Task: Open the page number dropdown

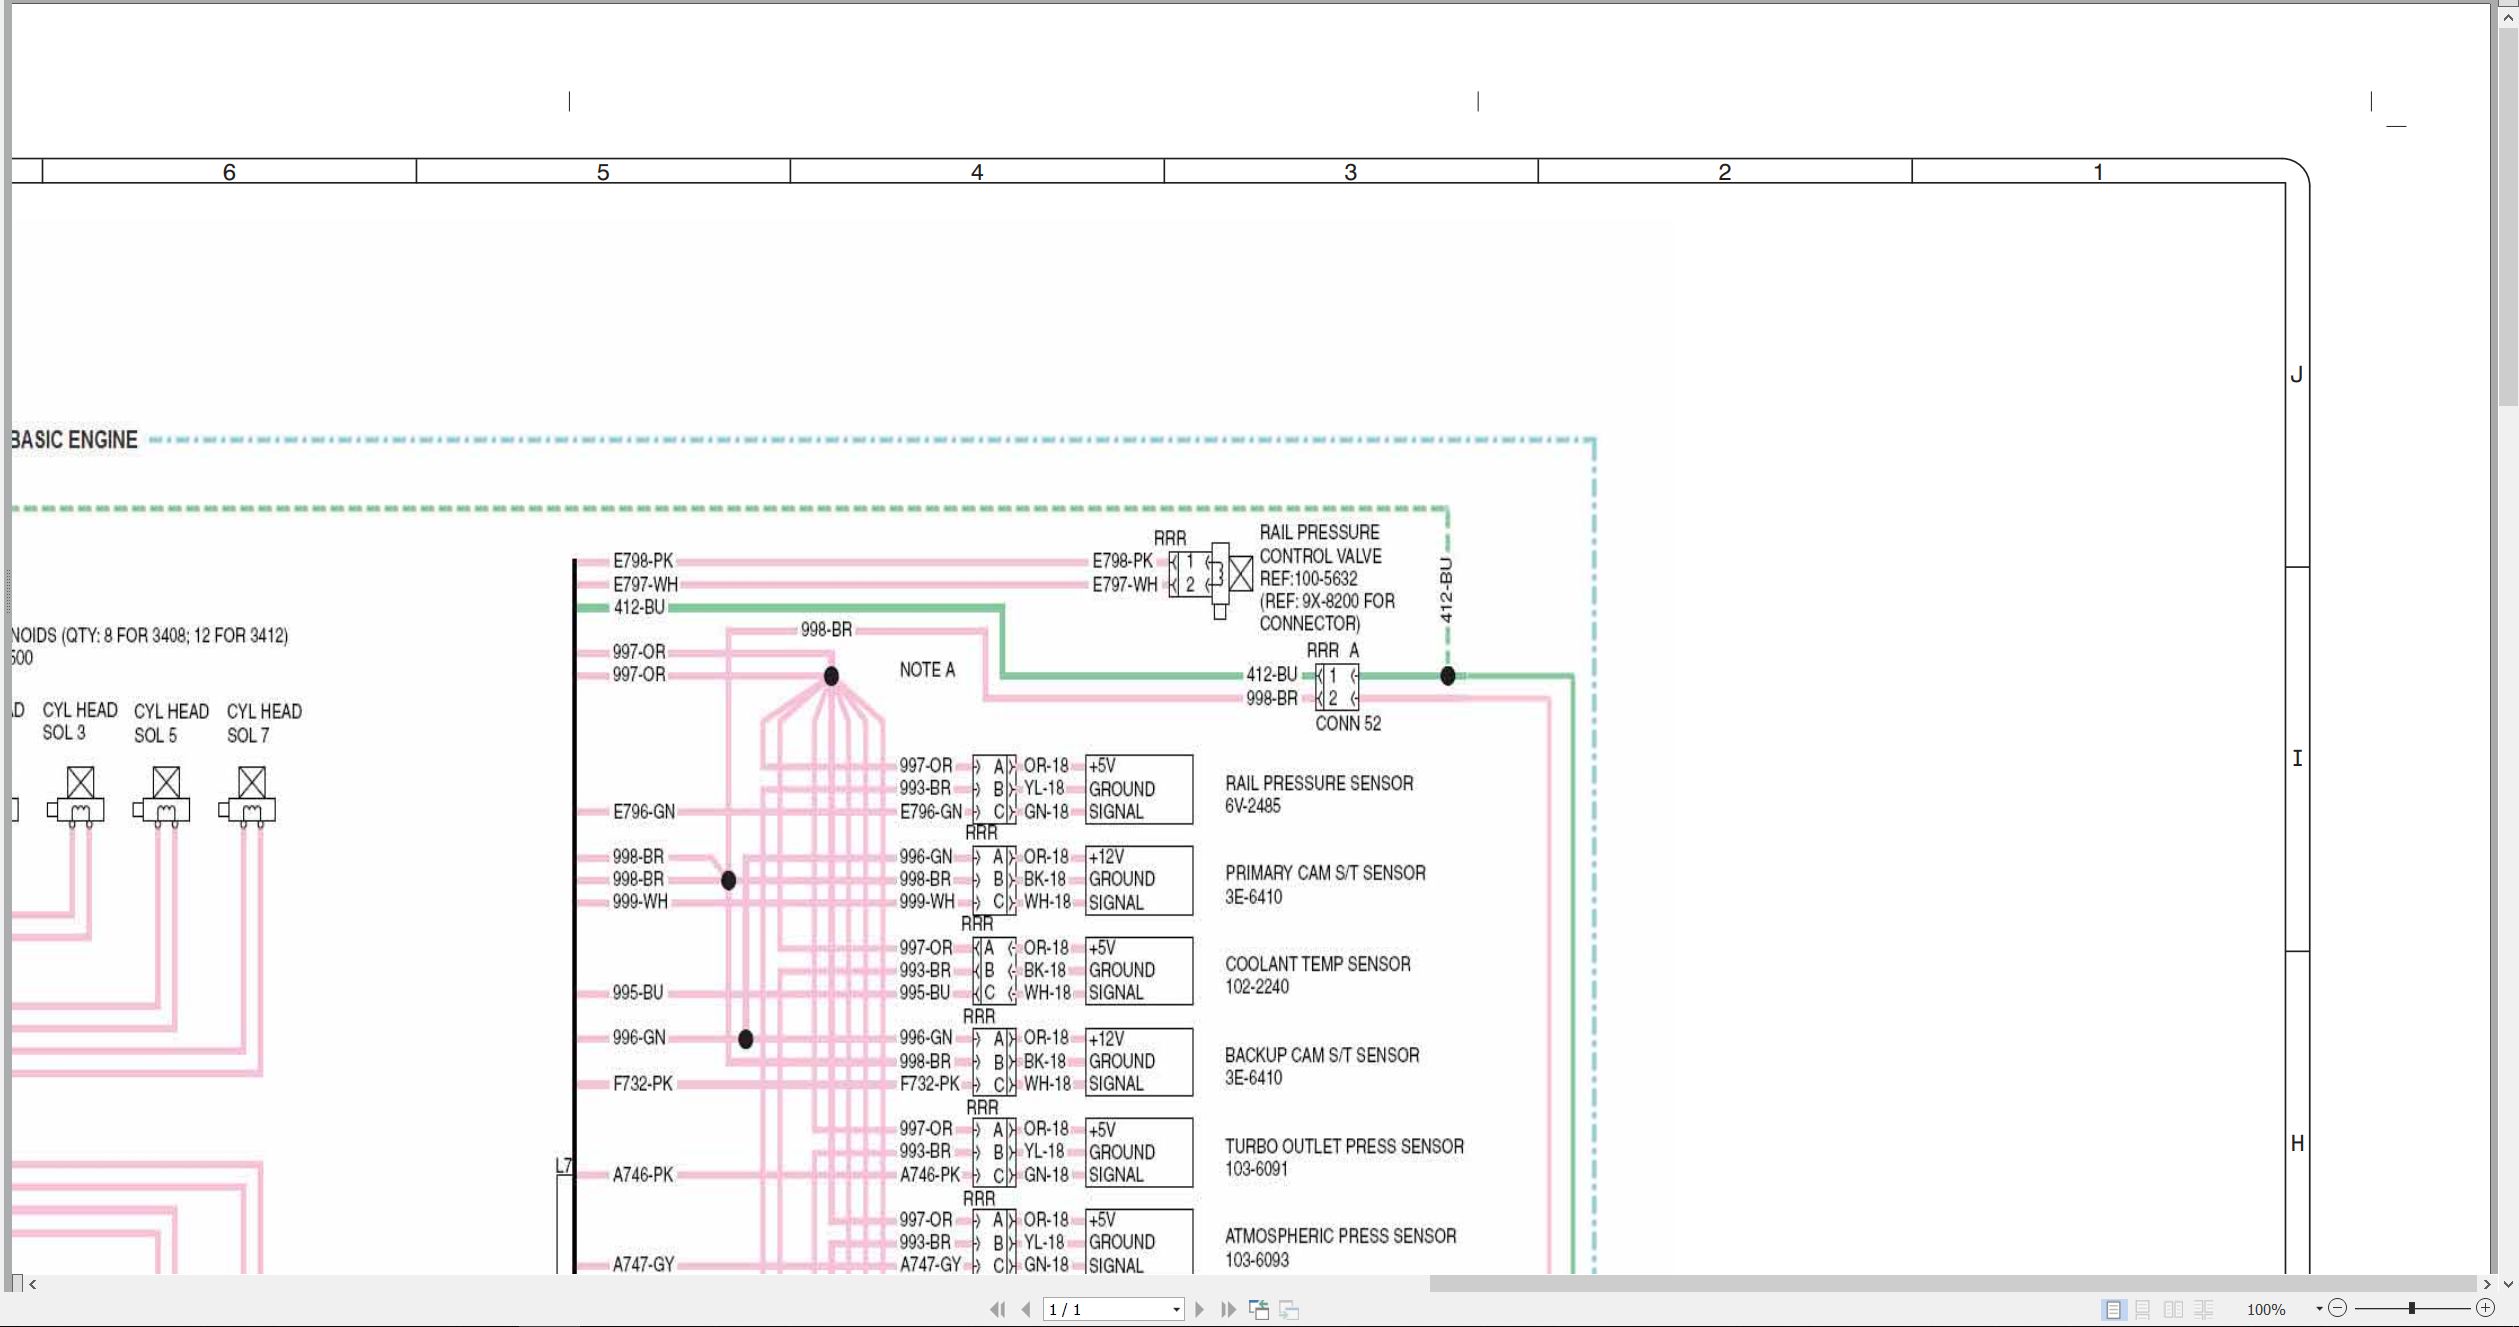Action: 1176,1310
